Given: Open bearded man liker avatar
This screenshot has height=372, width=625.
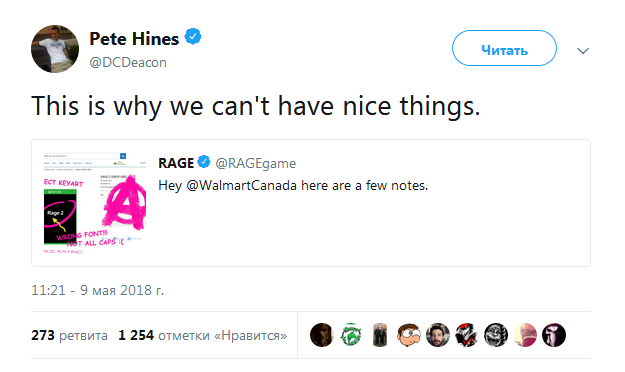Looking at the screenshot, I should coord(438,335).
